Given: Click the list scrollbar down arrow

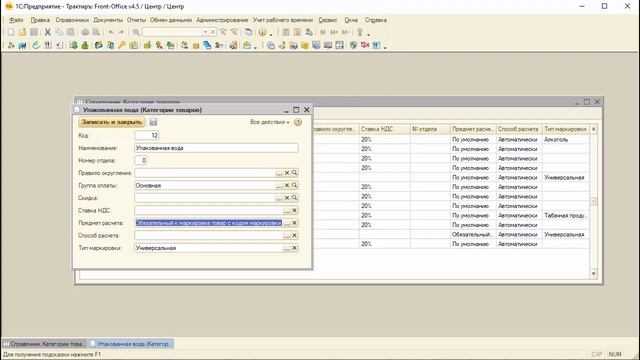Looking at the screenshot, I should point(593,273).
